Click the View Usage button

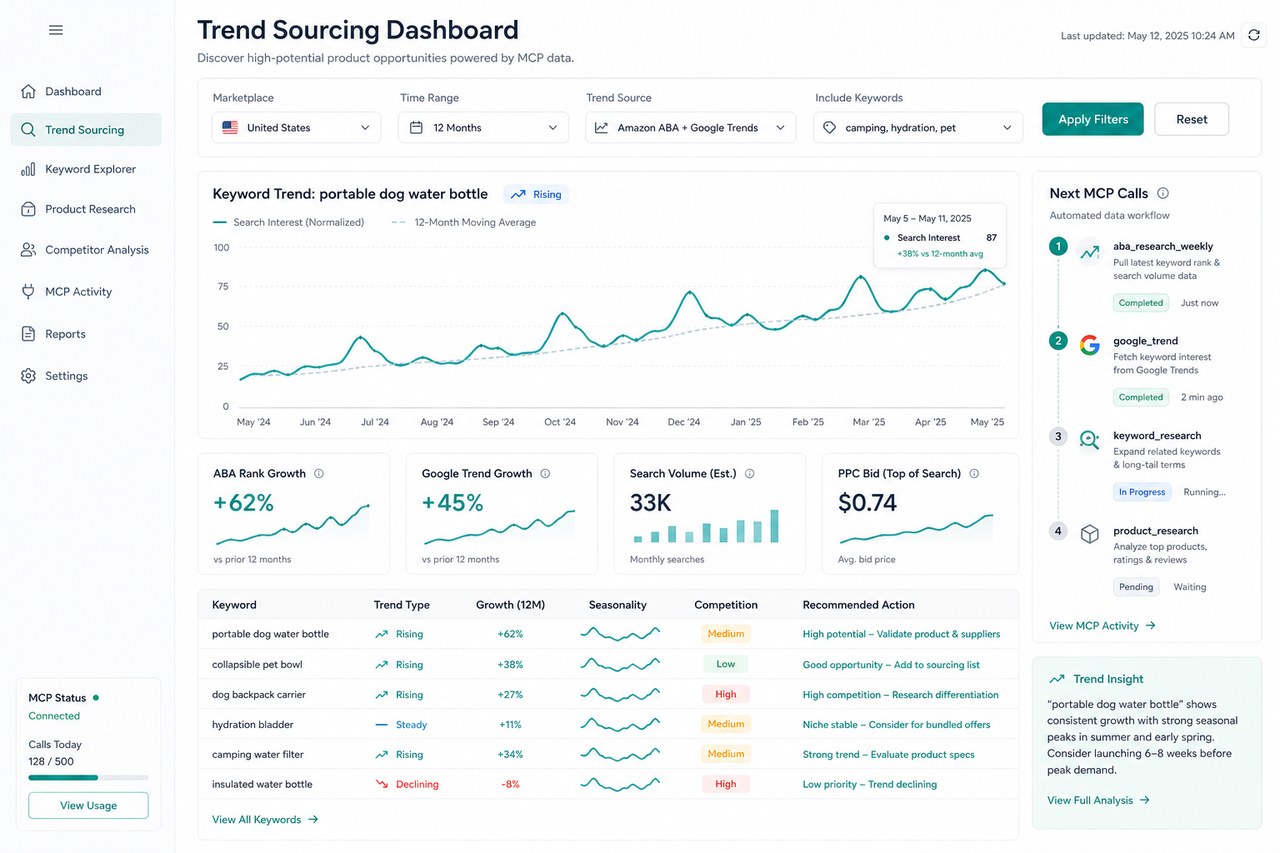click(88, 806)
